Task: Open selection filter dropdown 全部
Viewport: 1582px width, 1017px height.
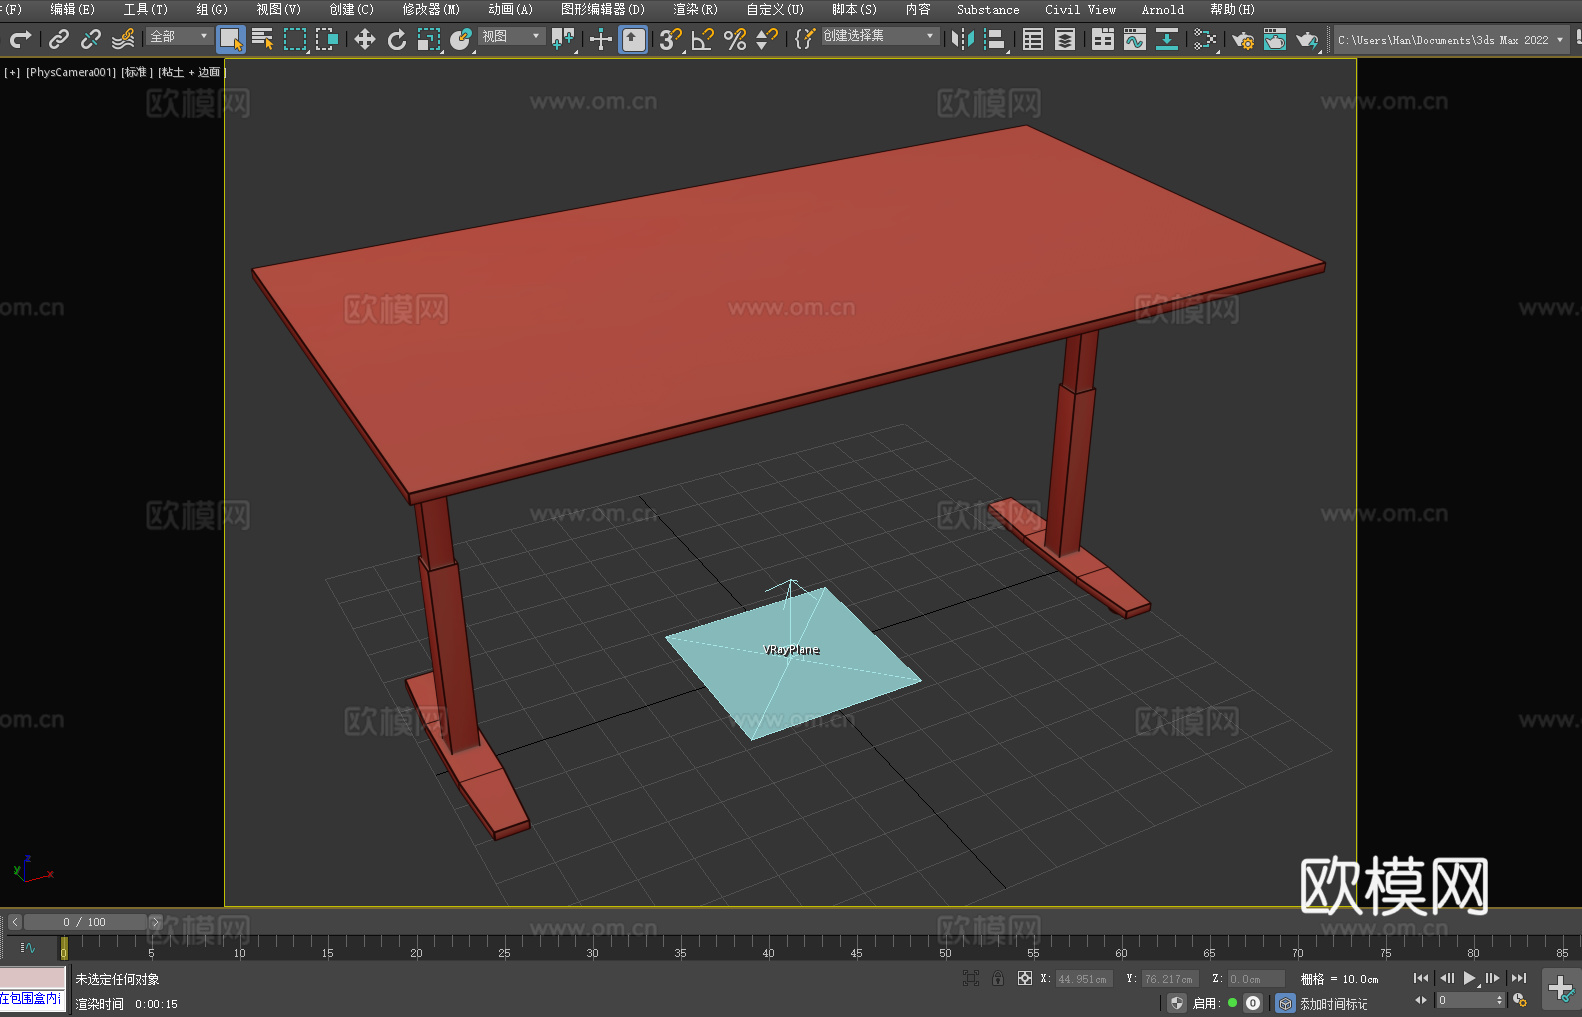Action: [179, 36]
